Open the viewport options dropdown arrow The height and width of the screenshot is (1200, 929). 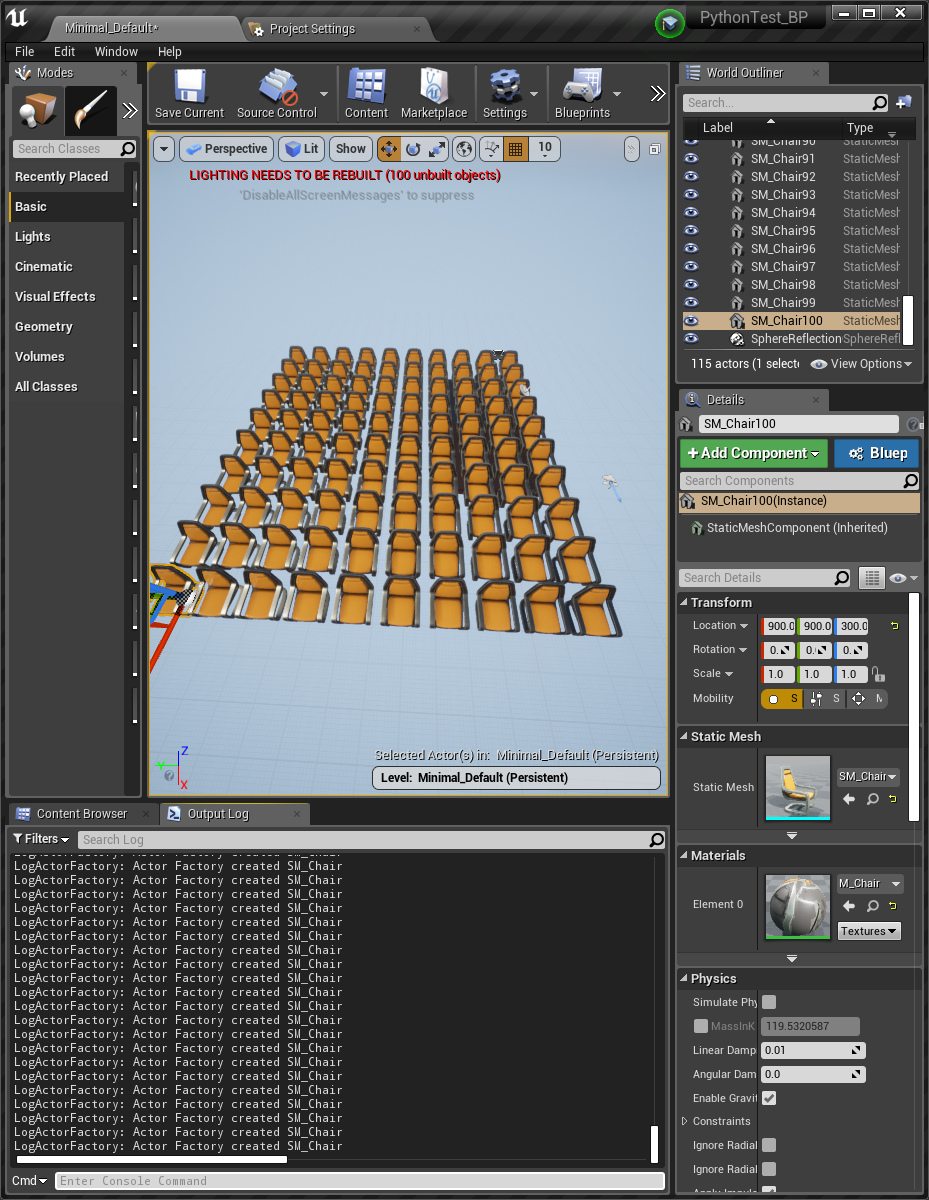[x=164, y=149]
